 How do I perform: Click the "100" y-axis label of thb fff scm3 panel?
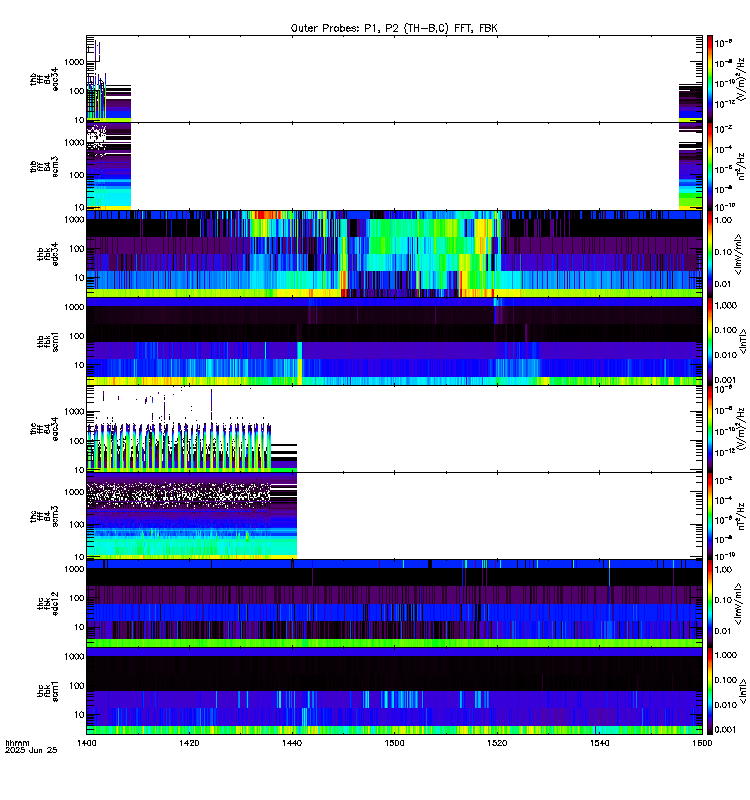pyautogui.click(x=77, y=175)
